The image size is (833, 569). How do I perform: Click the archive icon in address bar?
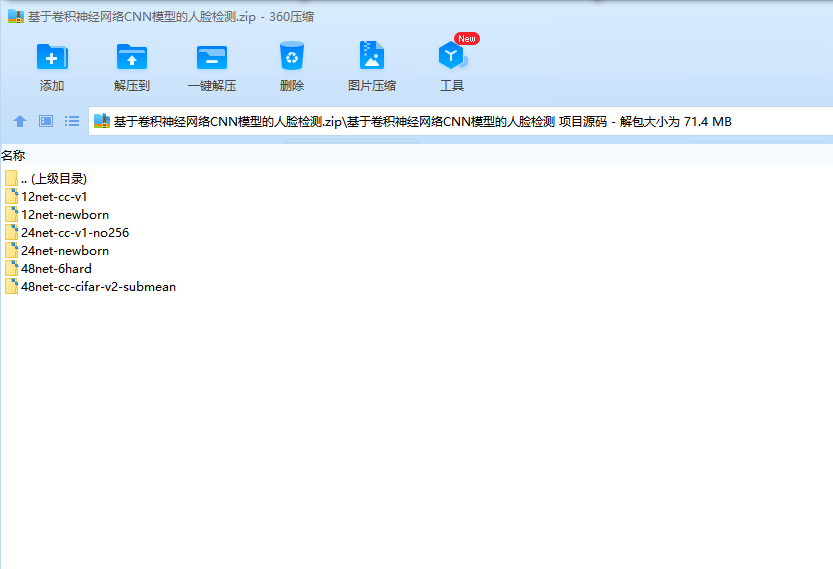[101, 121]
